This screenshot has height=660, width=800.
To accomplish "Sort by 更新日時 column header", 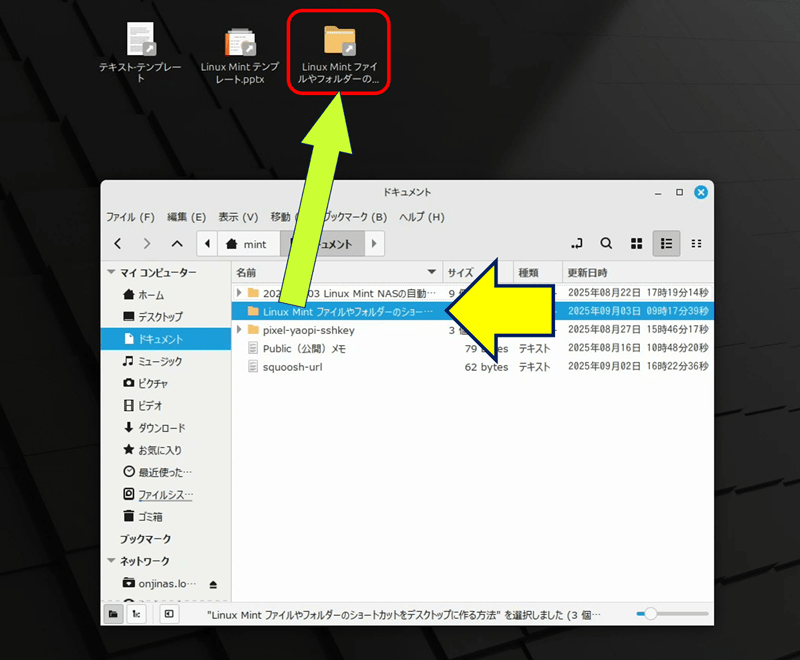I will [x=638, y=272].
